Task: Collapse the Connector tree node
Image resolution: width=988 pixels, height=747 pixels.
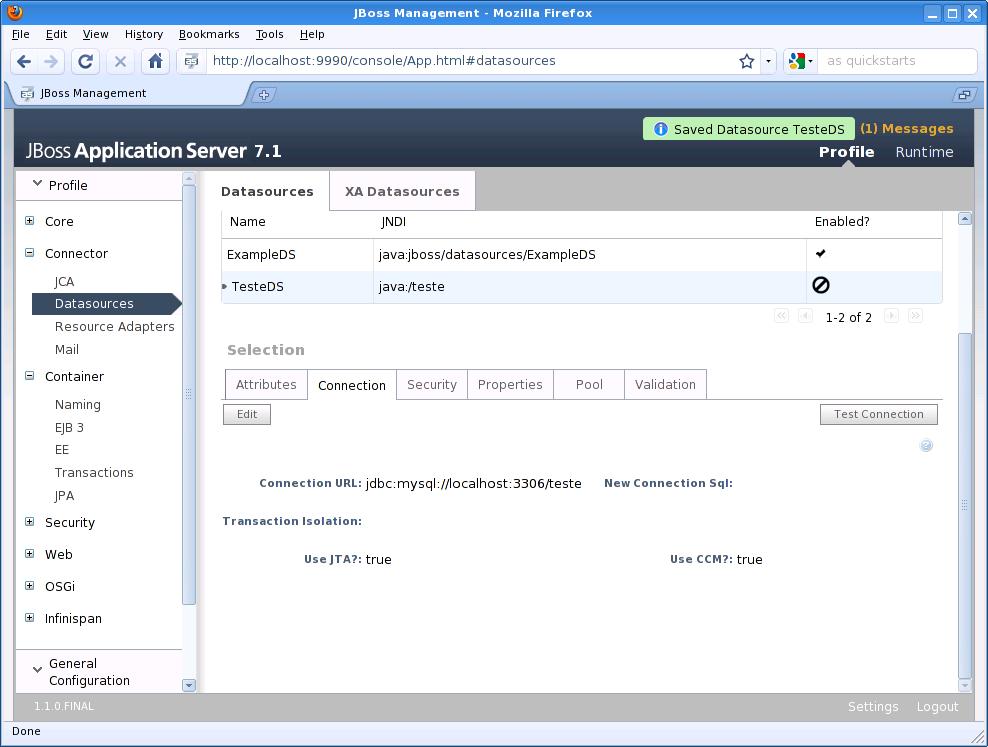Action: (x=30, y=253)
